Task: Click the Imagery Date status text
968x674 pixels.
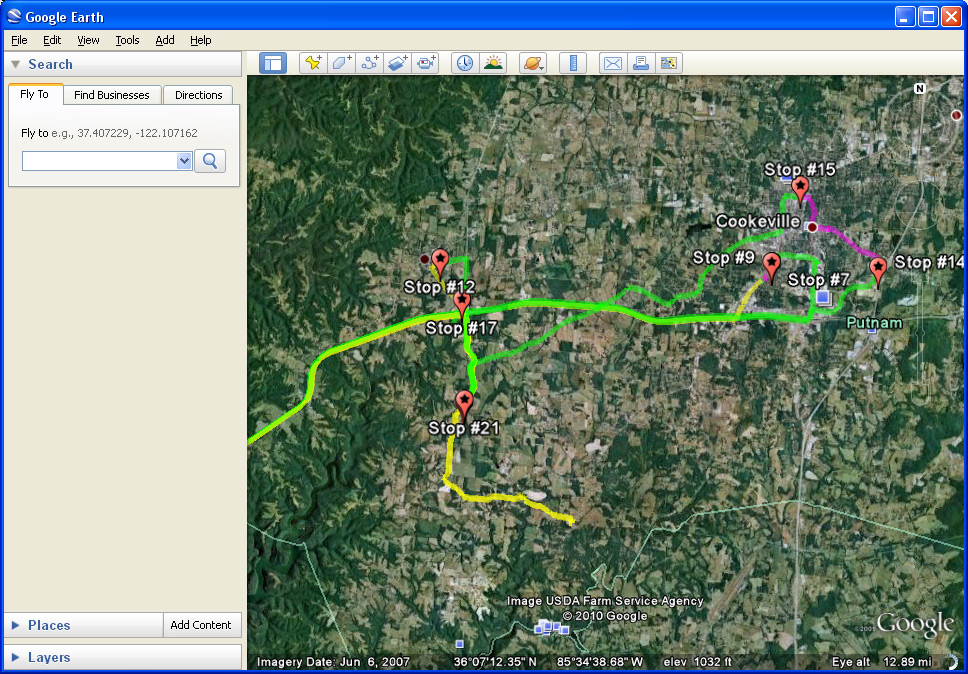Action: pos(333,662)
